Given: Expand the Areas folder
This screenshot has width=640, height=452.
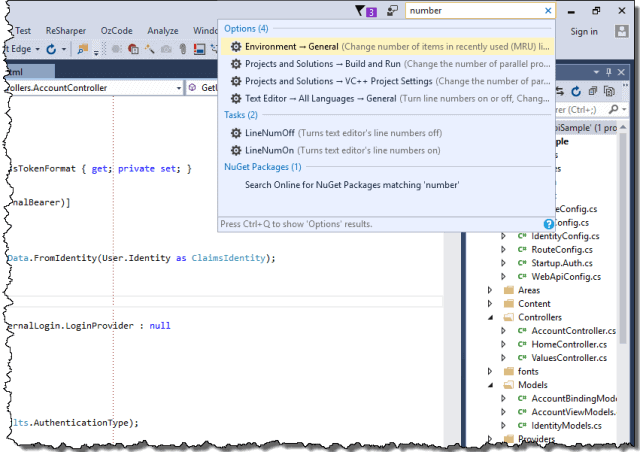Looking at the screenshot, I should (x=490, y=290).
